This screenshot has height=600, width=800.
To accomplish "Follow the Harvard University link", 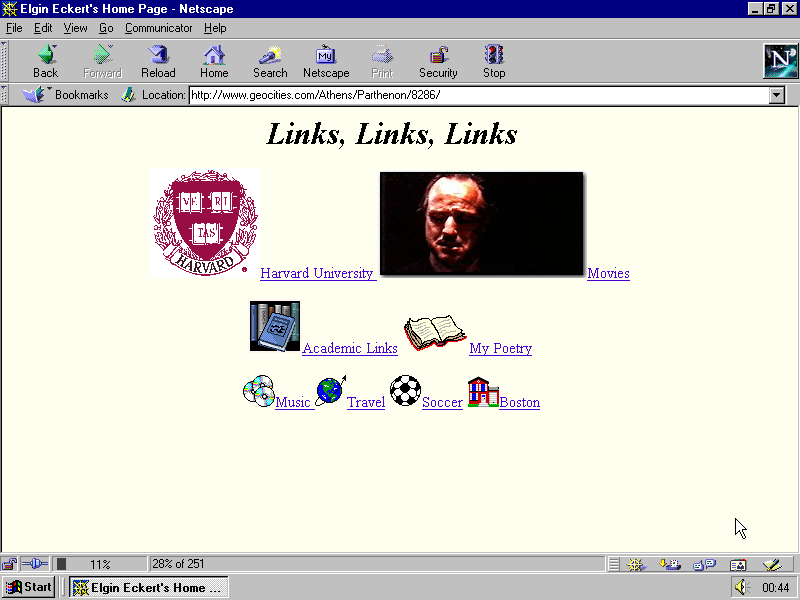I will pyautogui.click(x=318, y=273).
